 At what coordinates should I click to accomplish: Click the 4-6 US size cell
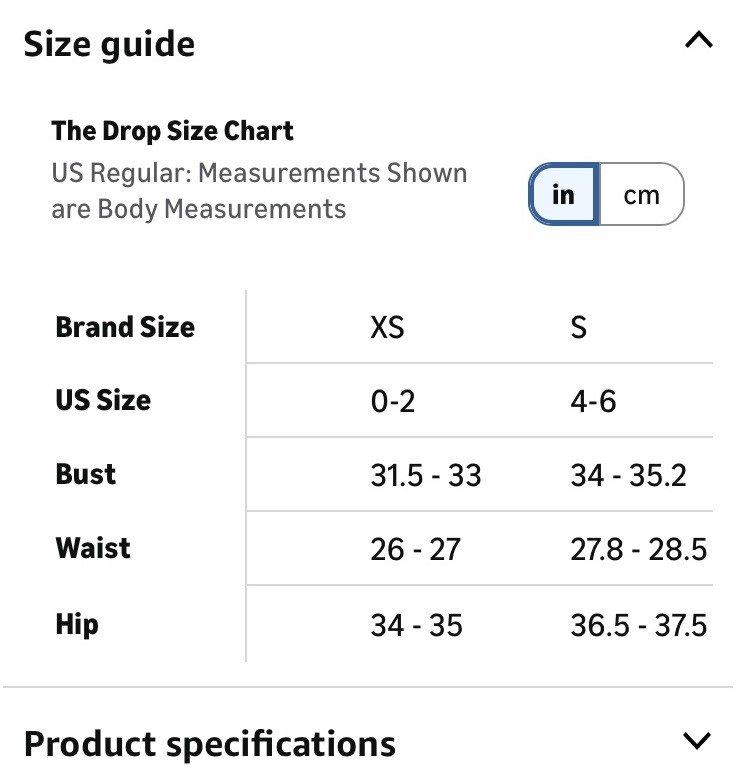tap(593, 401)
